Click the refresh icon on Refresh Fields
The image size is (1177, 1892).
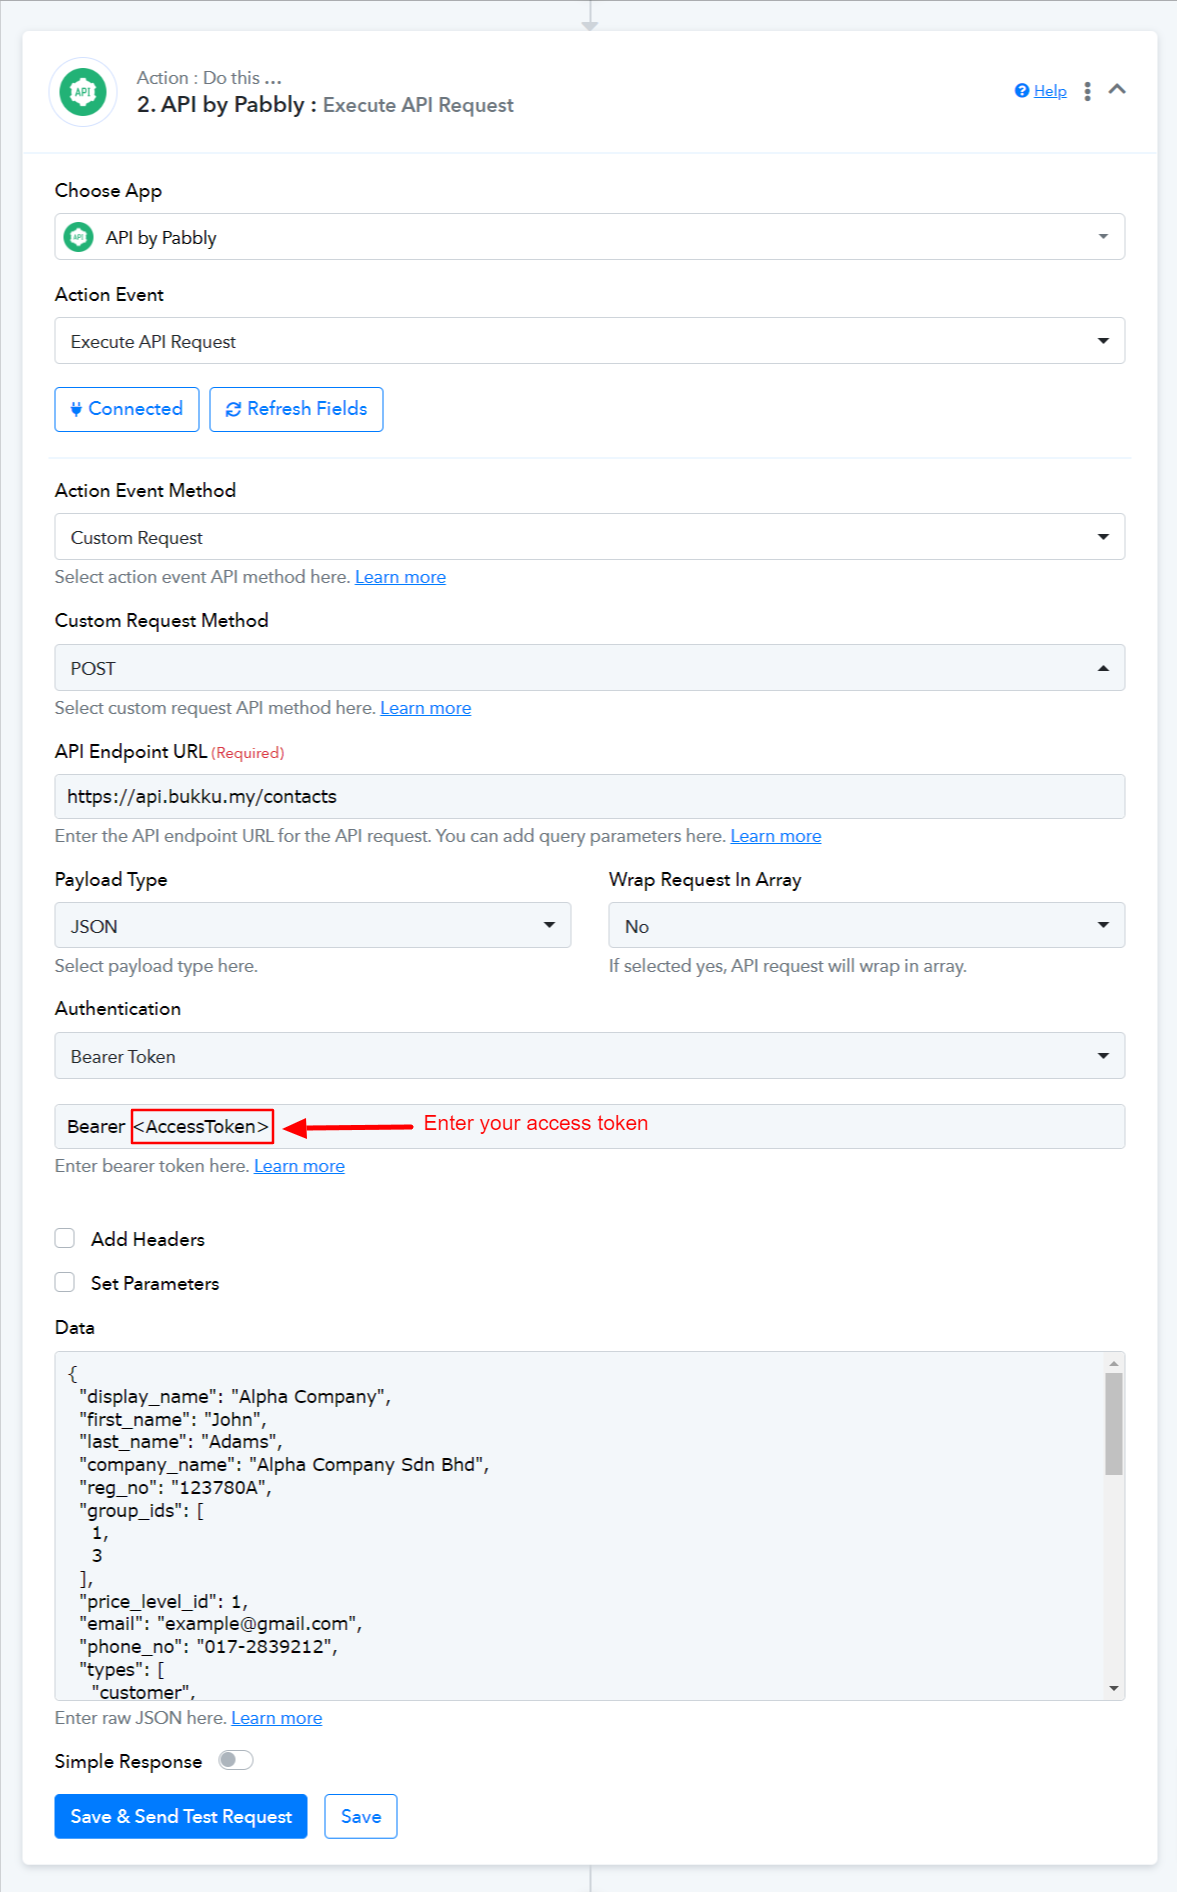click(x=233, y=409)
